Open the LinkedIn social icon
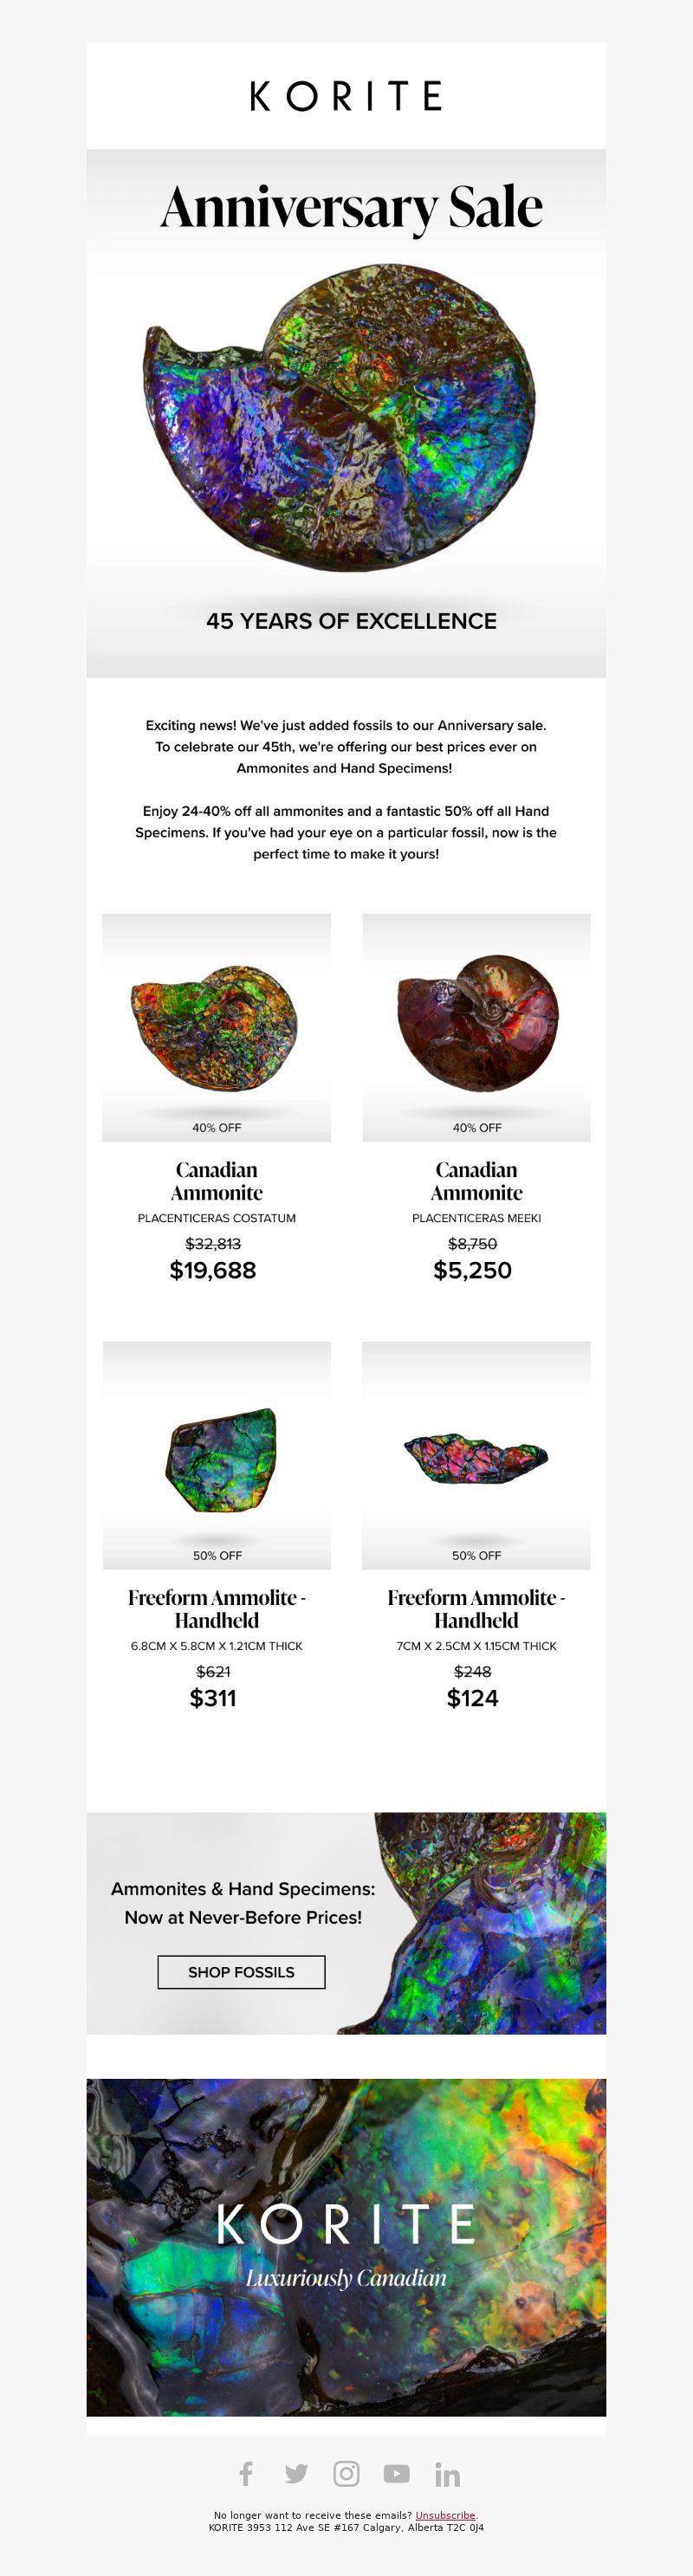 click(447, 2474)
